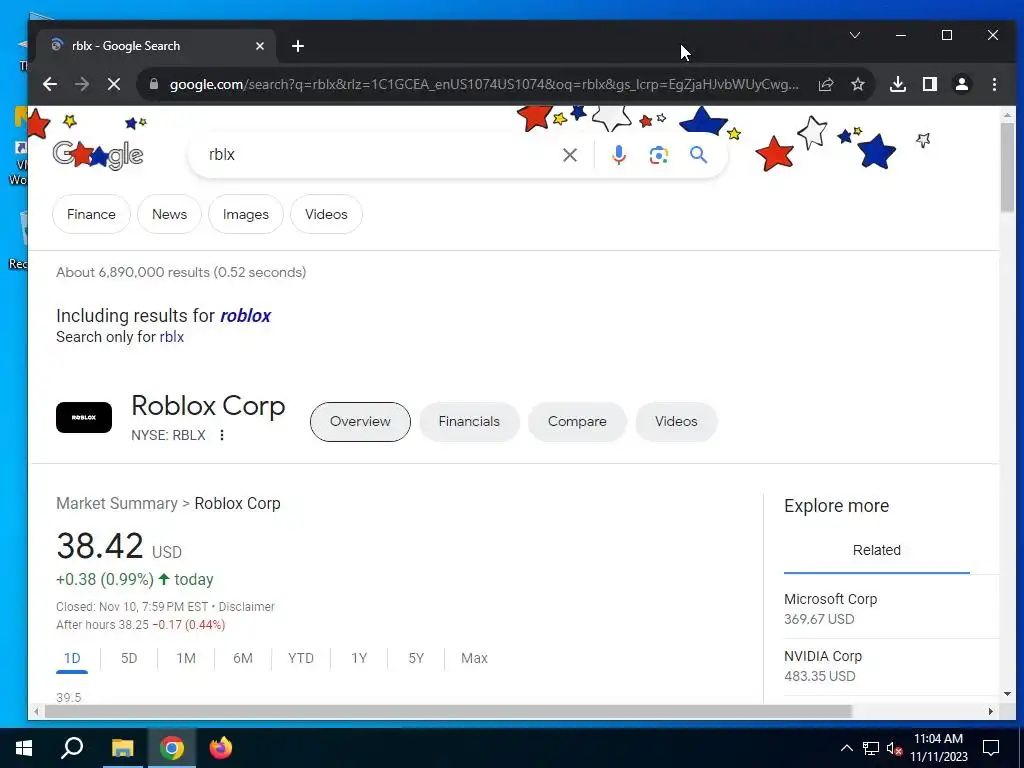
Task: Click the muted volume tray icon
Action: pyautogui.click(x=895, y=748)
